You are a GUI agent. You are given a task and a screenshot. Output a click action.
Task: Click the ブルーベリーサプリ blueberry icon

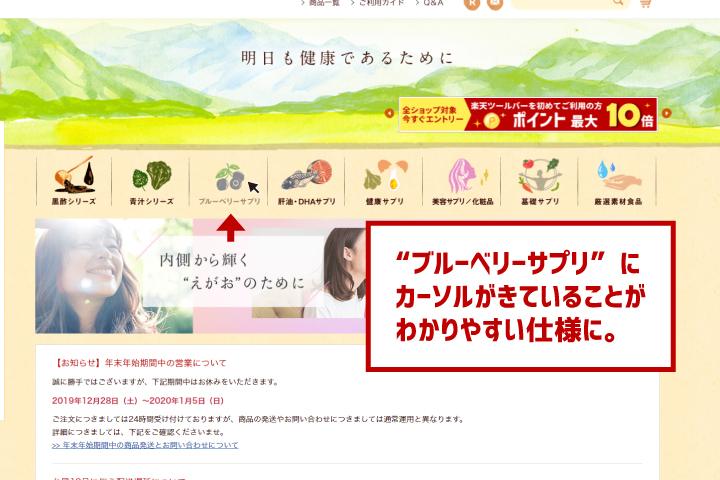(x=229, y=177)
